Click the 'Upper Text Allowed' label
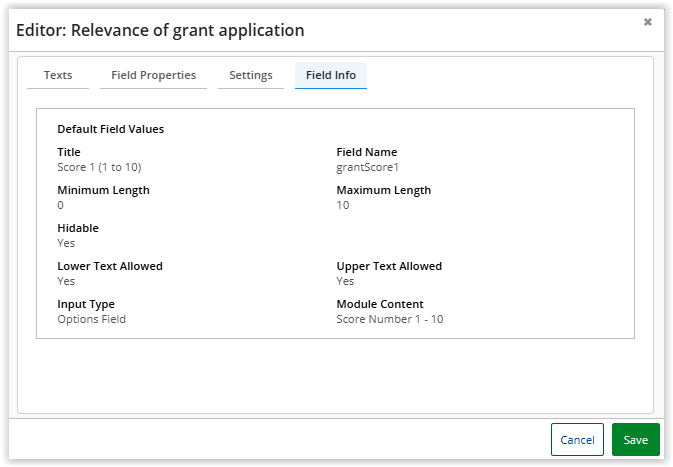 pyautogui.click(x=389, y=266)
